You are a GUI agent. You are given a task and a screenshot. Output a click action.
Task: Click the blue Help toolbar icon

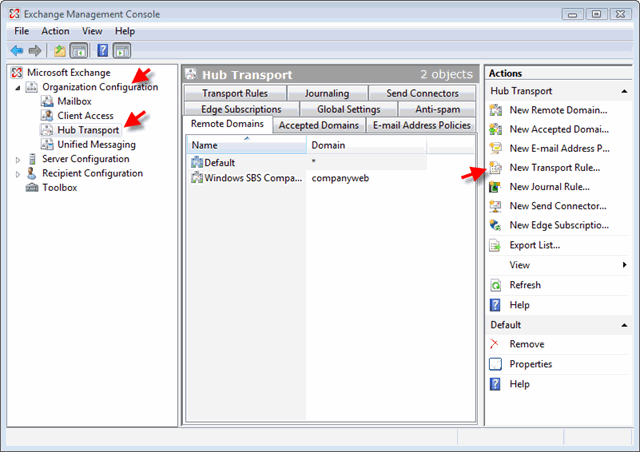102,51
